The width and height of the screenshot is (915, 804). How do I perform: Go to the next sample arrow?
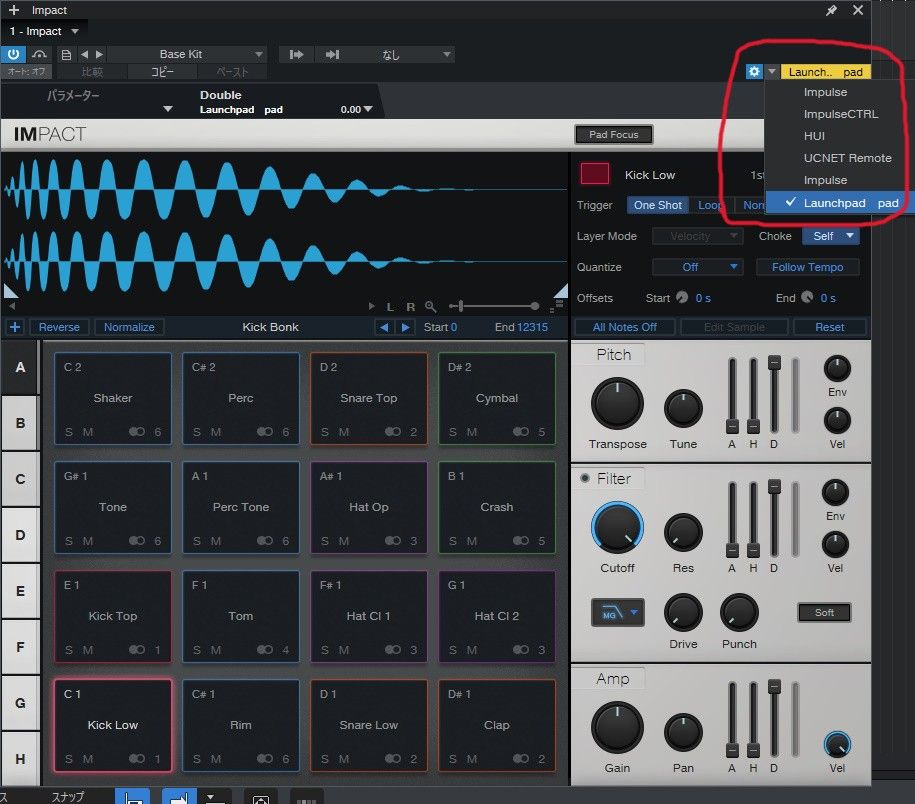tap(405, 327)
